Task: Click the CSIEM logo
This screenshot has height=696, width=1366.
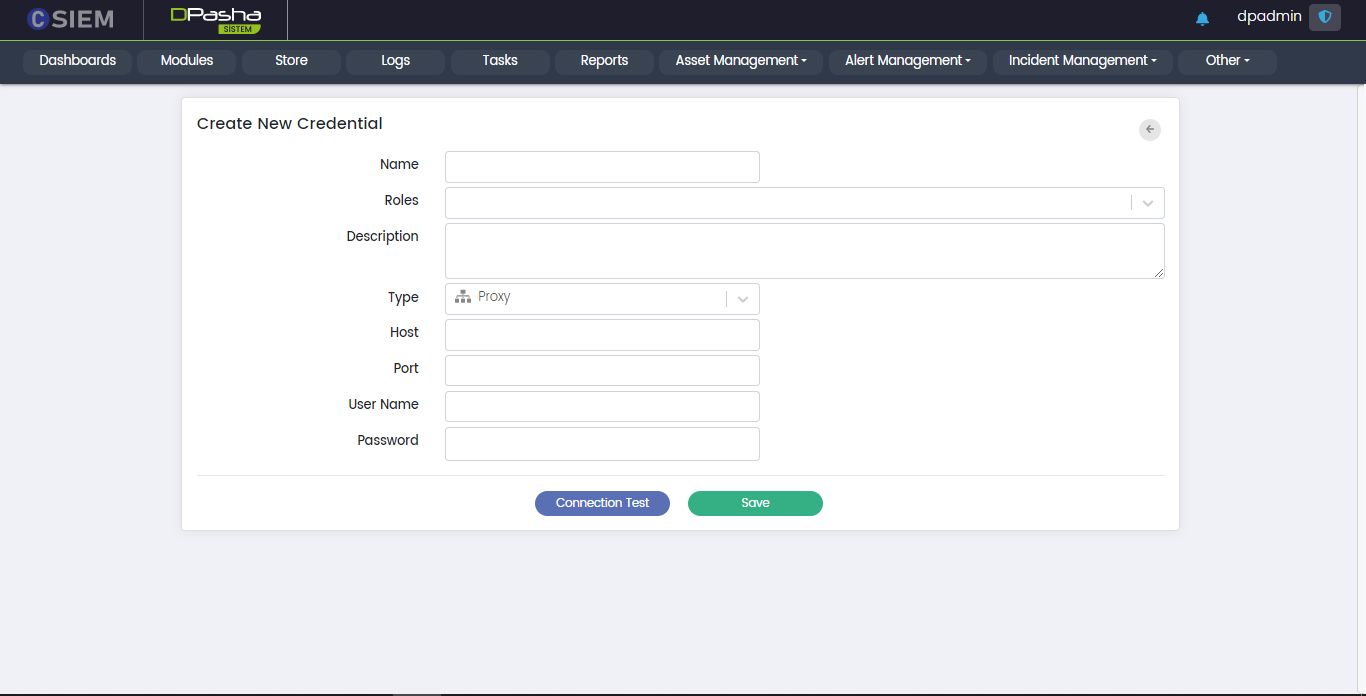Action: [x=71, y=19]
